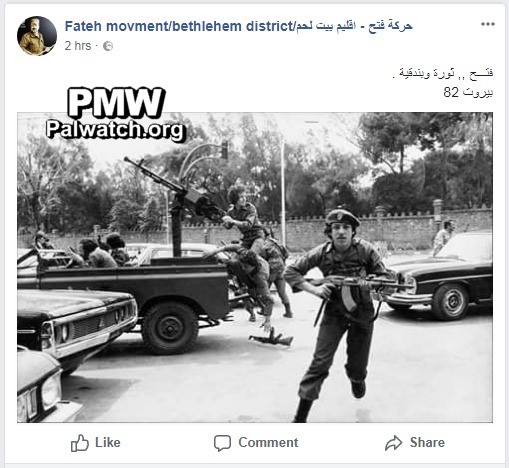
Task: Click the 'بيروت 82' caption line
Action: tap(468, 92)
